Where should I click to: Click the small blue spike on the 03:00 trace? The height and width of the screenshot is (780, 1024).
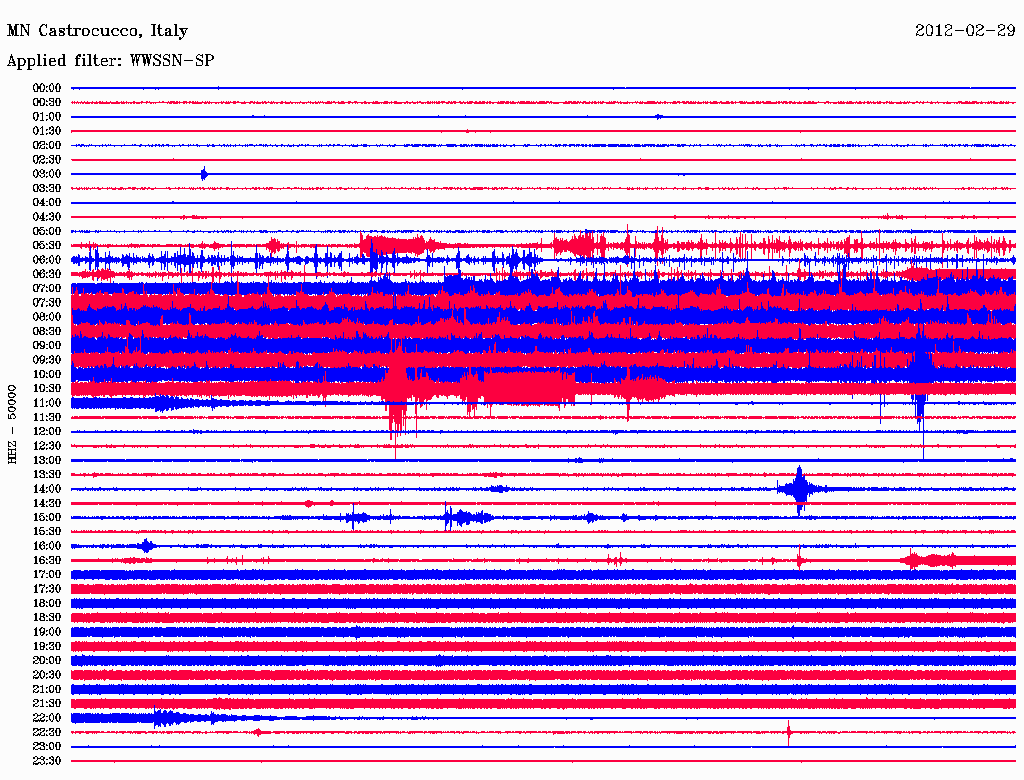pos(204,174)
